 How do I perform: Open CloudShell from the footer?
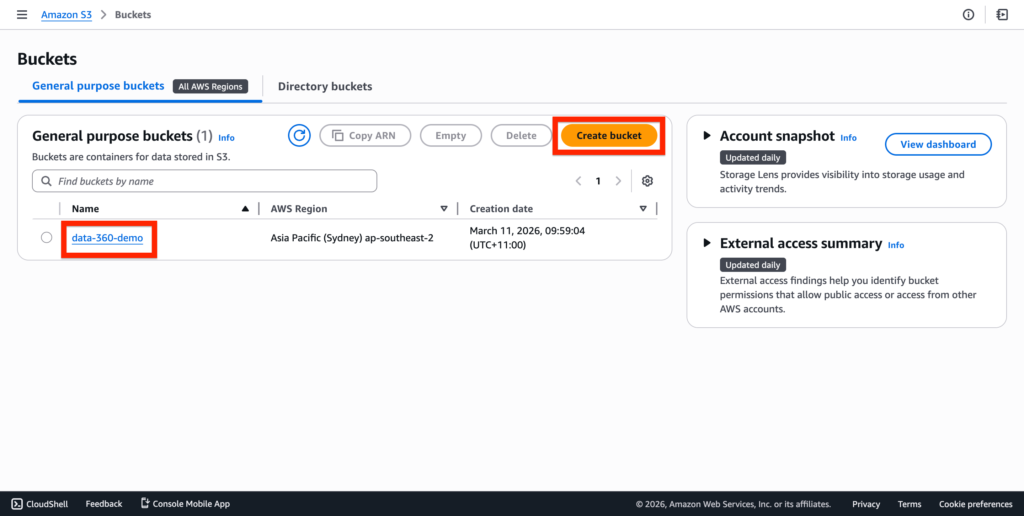(40, 504)
